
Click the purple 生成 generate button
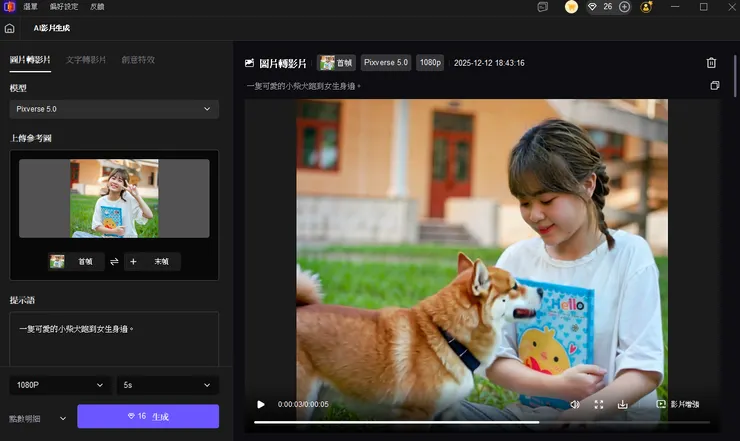[148, 416]
